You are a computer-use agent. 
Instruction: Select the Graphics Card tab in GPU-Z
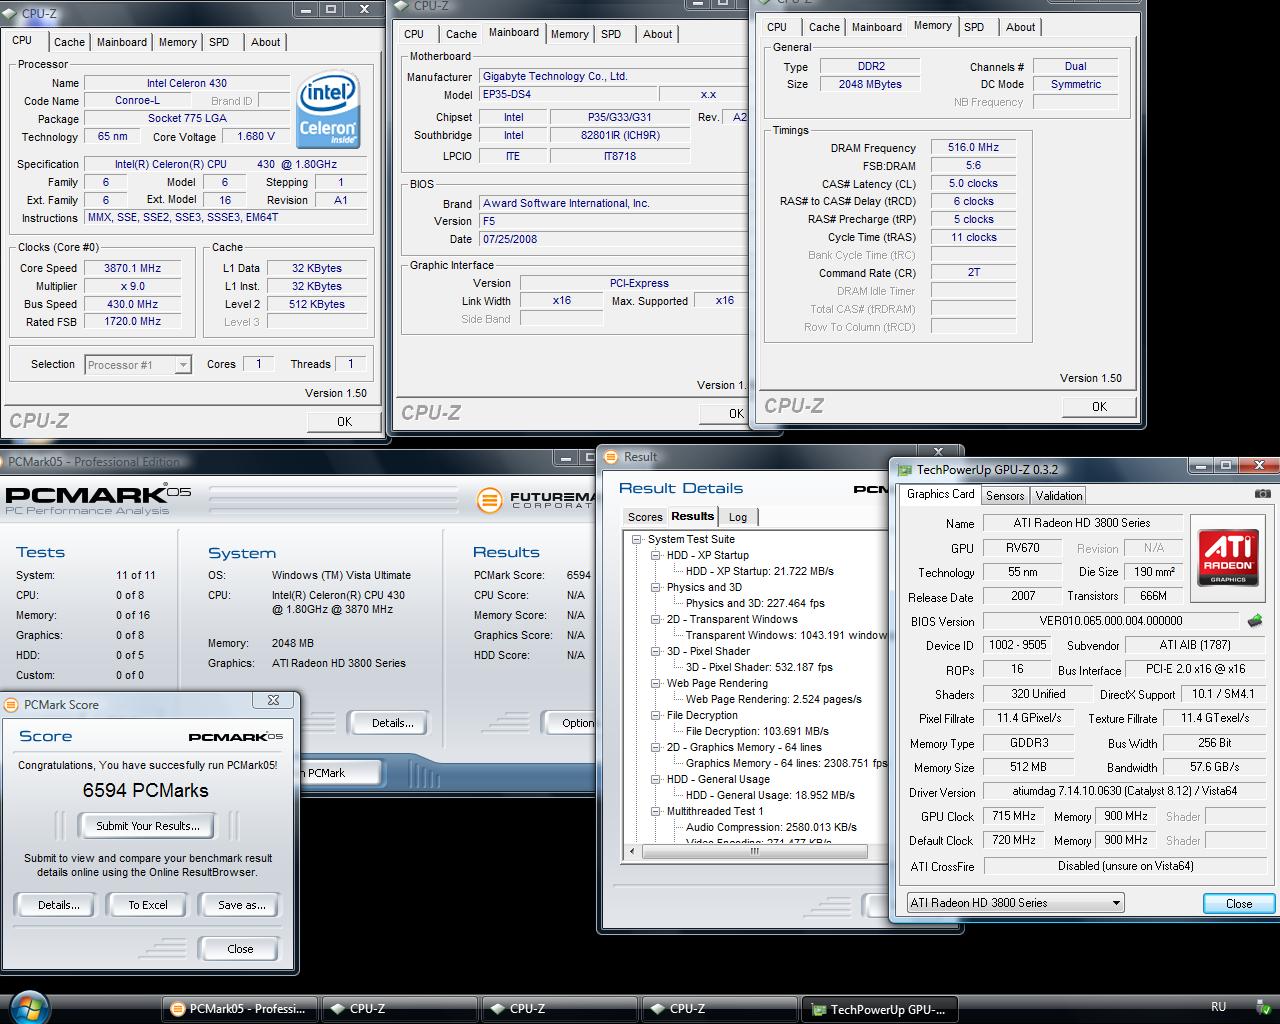click(940, 494)
